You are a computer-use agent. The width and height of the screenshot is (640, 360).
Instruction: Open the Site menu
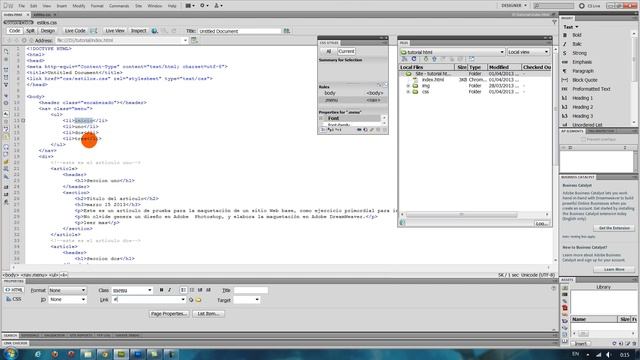point(139,6)
